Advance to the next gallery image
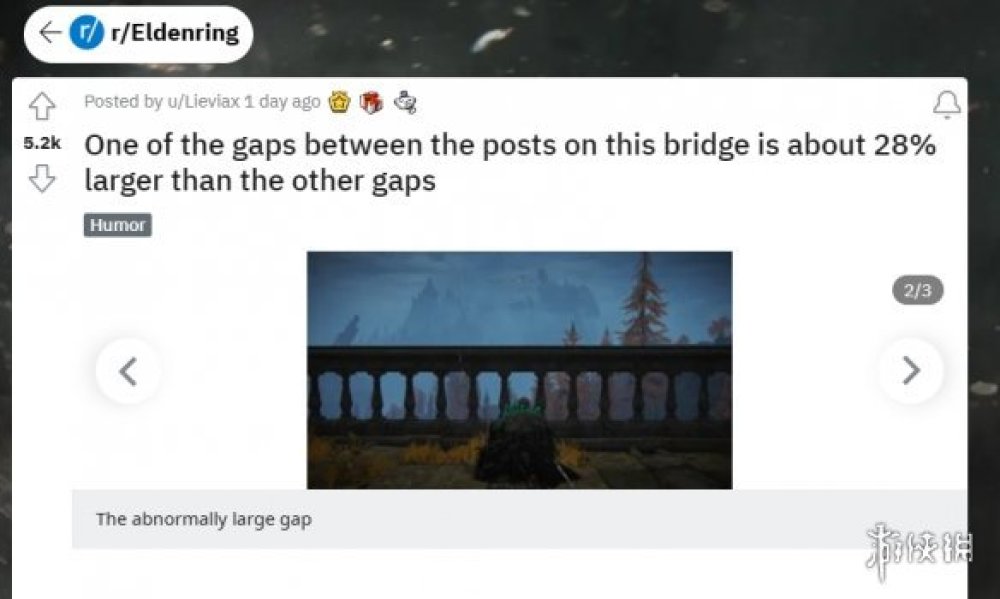This screenshot has height=599, width=1000. (x=911, y=371)
